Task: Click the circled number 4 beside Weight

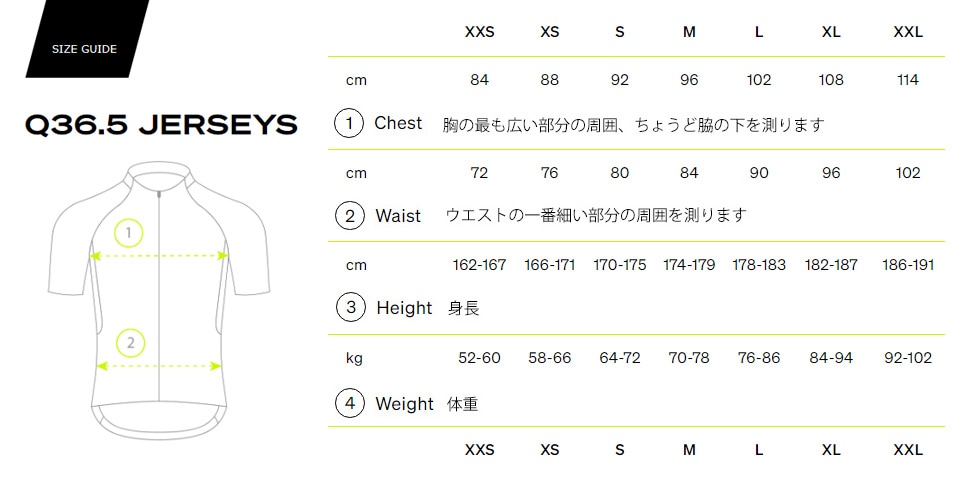Action: pyautogui.click(x=349, y=404)
